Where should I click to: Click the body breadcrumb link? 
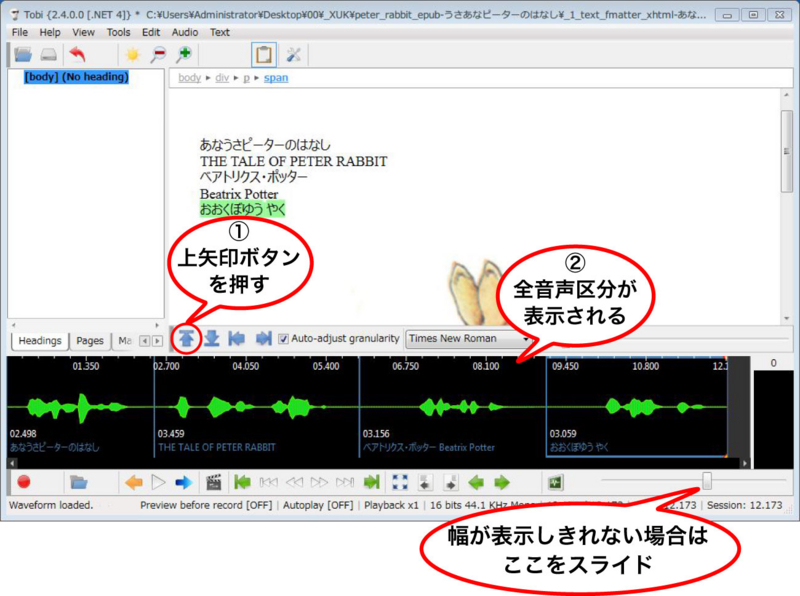190,77
